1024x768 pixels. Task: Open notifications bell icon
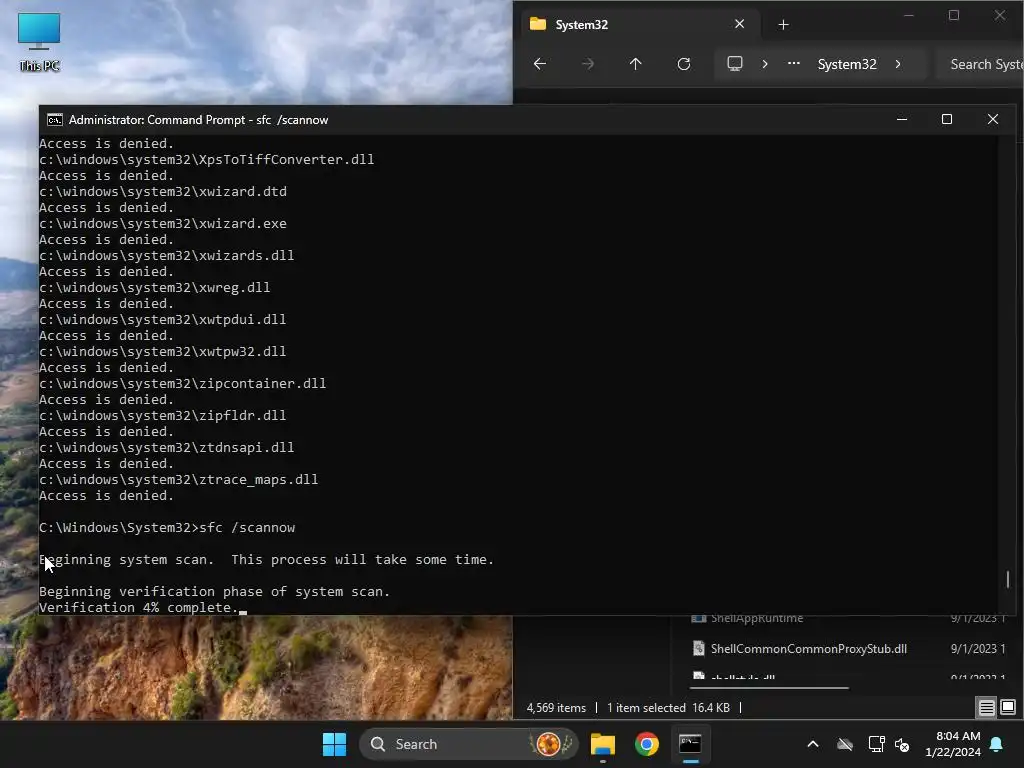[x=997, y=744]
